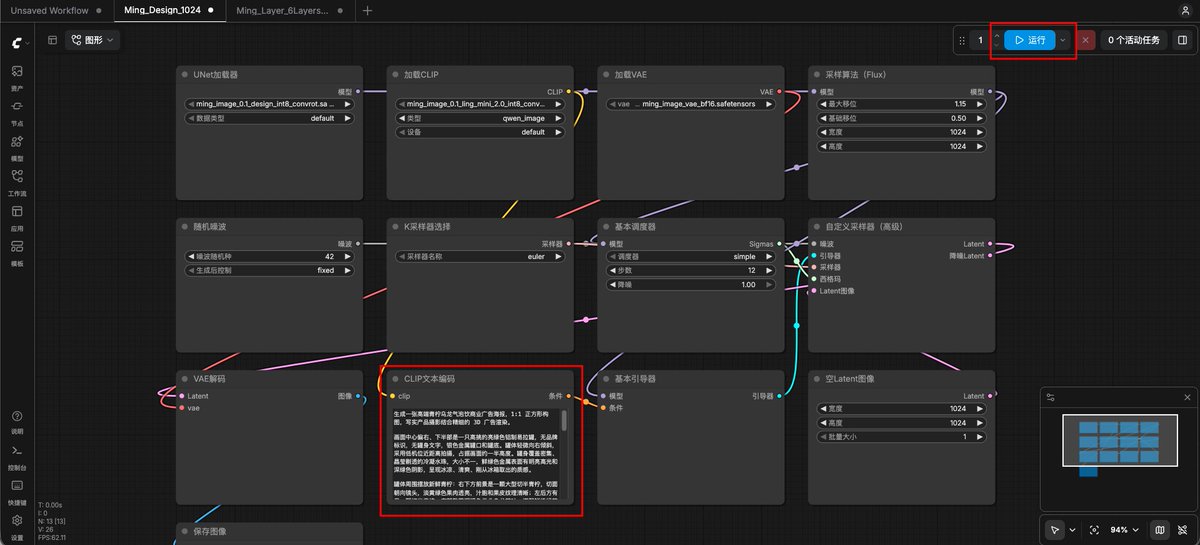Click the minimap viewport thumbnail
Screen dimensions: 1200x545
pos(1118,439)
